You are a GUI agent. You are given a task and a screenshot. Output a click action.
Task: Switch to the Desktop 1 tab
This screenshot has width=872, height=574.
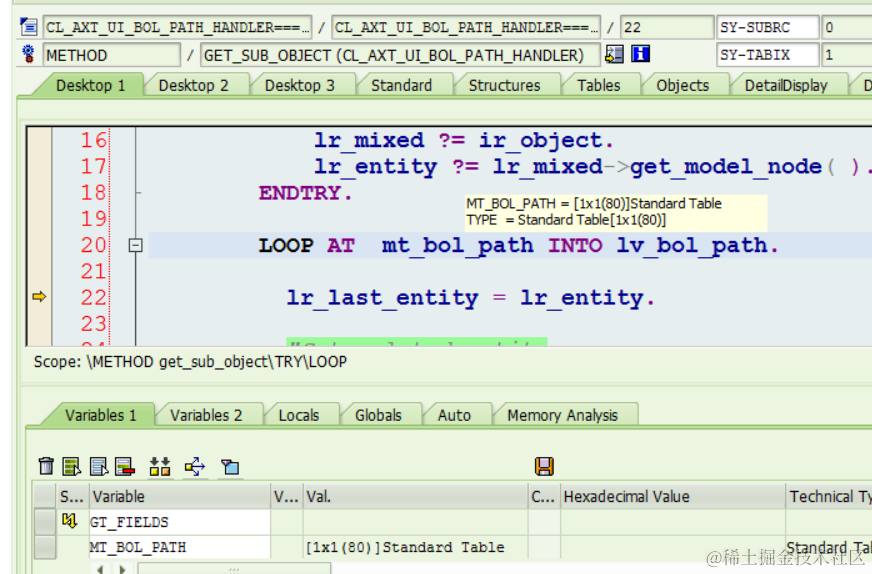click(x=91, y=85)
